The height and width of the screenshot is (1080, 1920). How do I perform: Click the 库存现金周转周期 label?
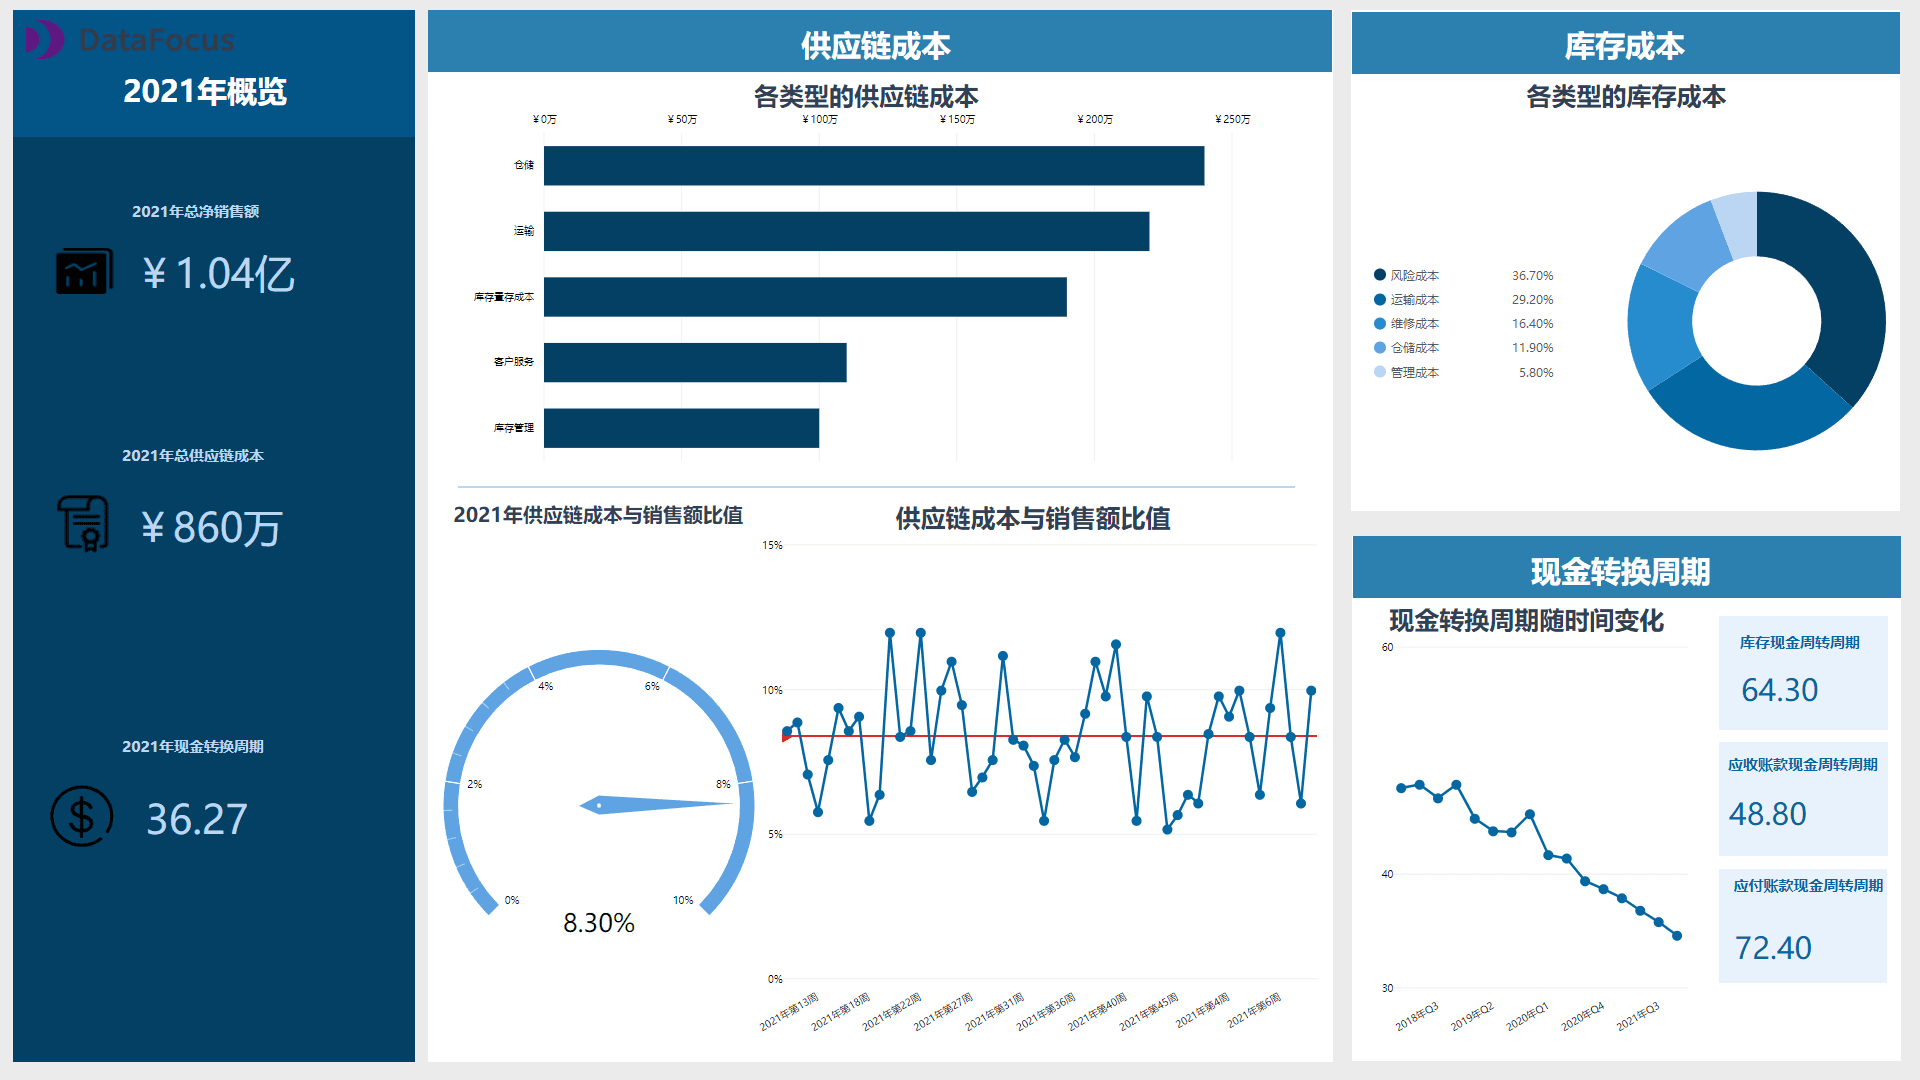point(1799,642)
